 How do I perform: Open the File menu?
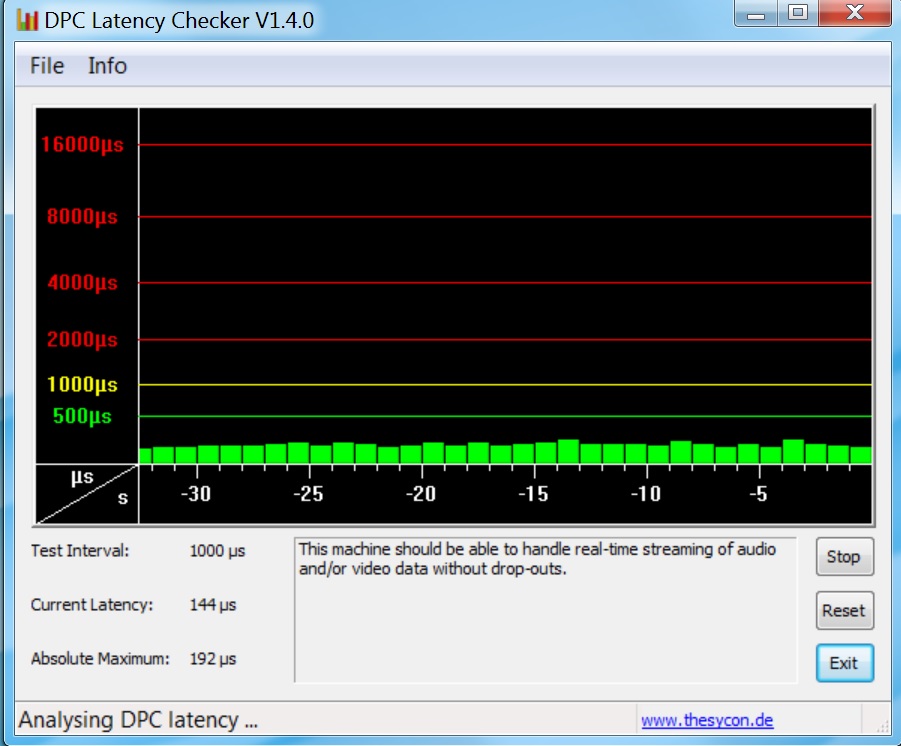pos(47,66)
